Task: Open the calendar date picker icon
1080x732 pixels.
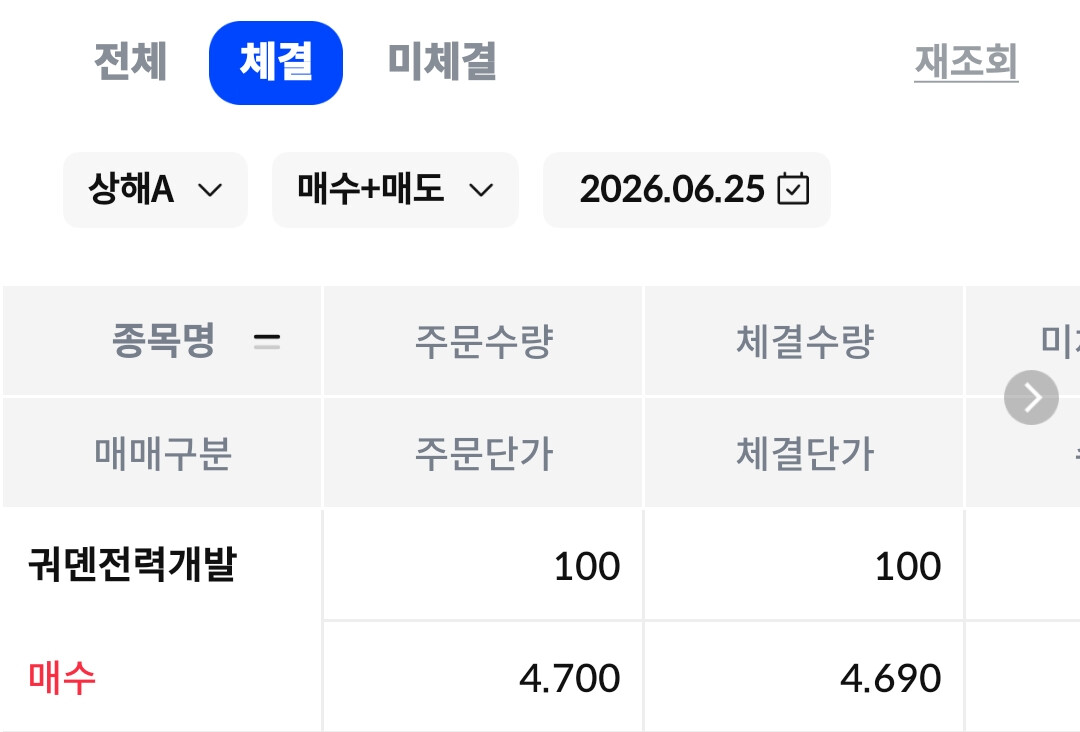Action: 793,189
